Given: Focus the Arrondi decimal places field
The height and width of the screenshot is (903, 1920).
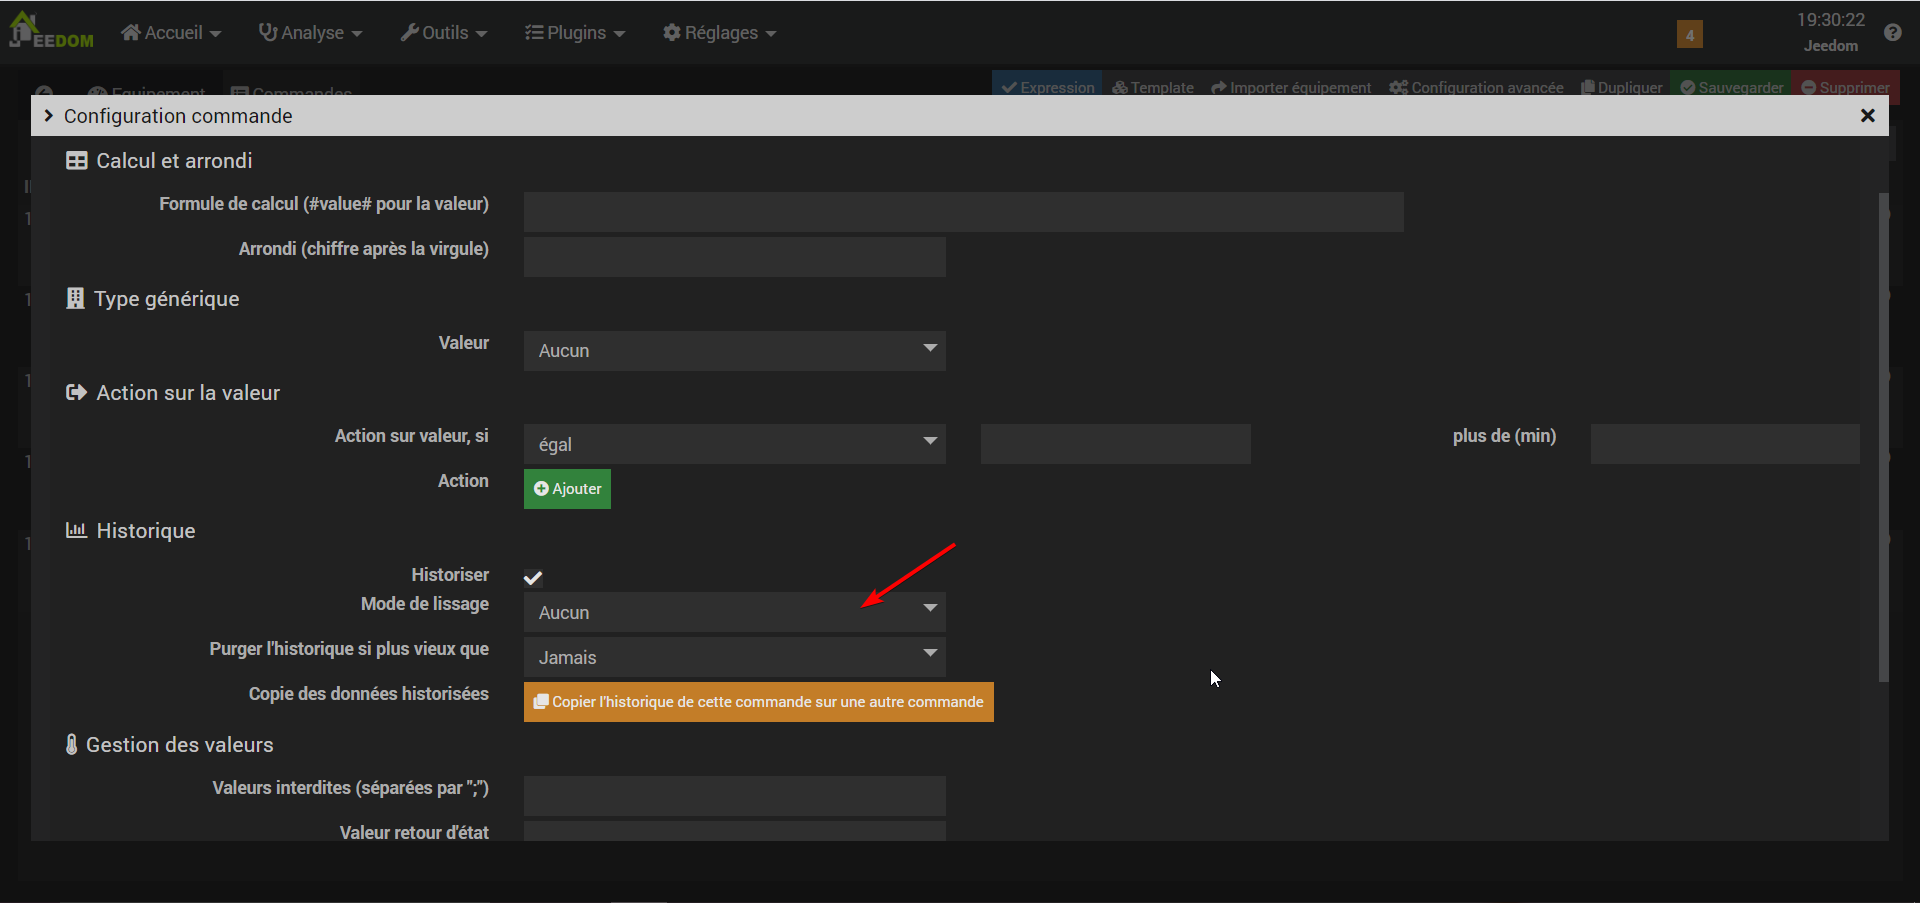Looking at the screenshot, I should coord(734,257).
